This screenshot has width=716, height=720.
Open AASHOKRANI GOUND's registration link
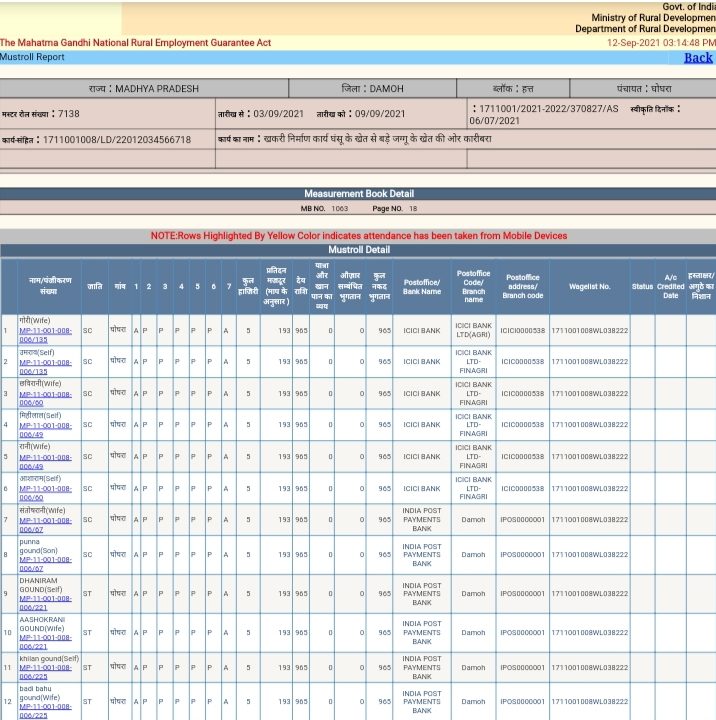pos(45,642)
